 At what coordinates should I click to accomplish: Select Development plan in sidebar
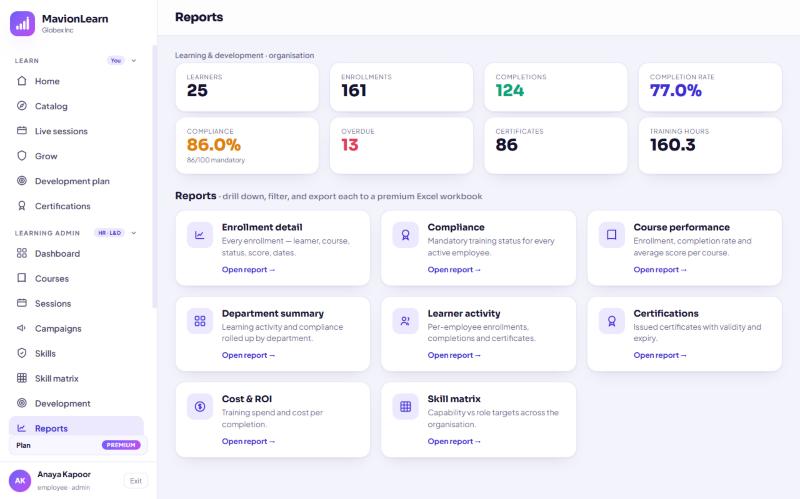77,181
